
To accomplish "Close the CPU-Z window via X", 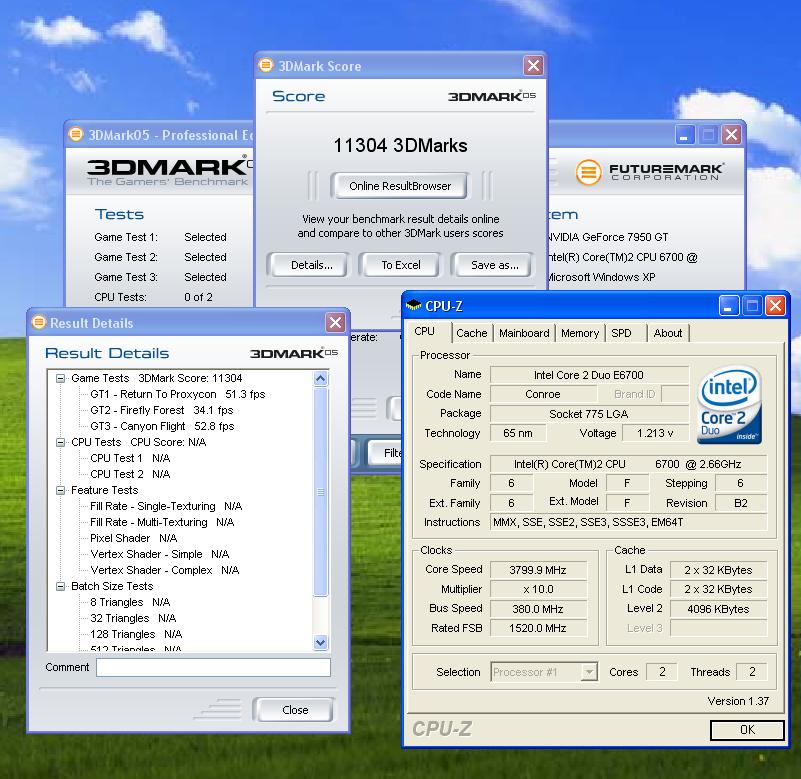I will point(775,305).
